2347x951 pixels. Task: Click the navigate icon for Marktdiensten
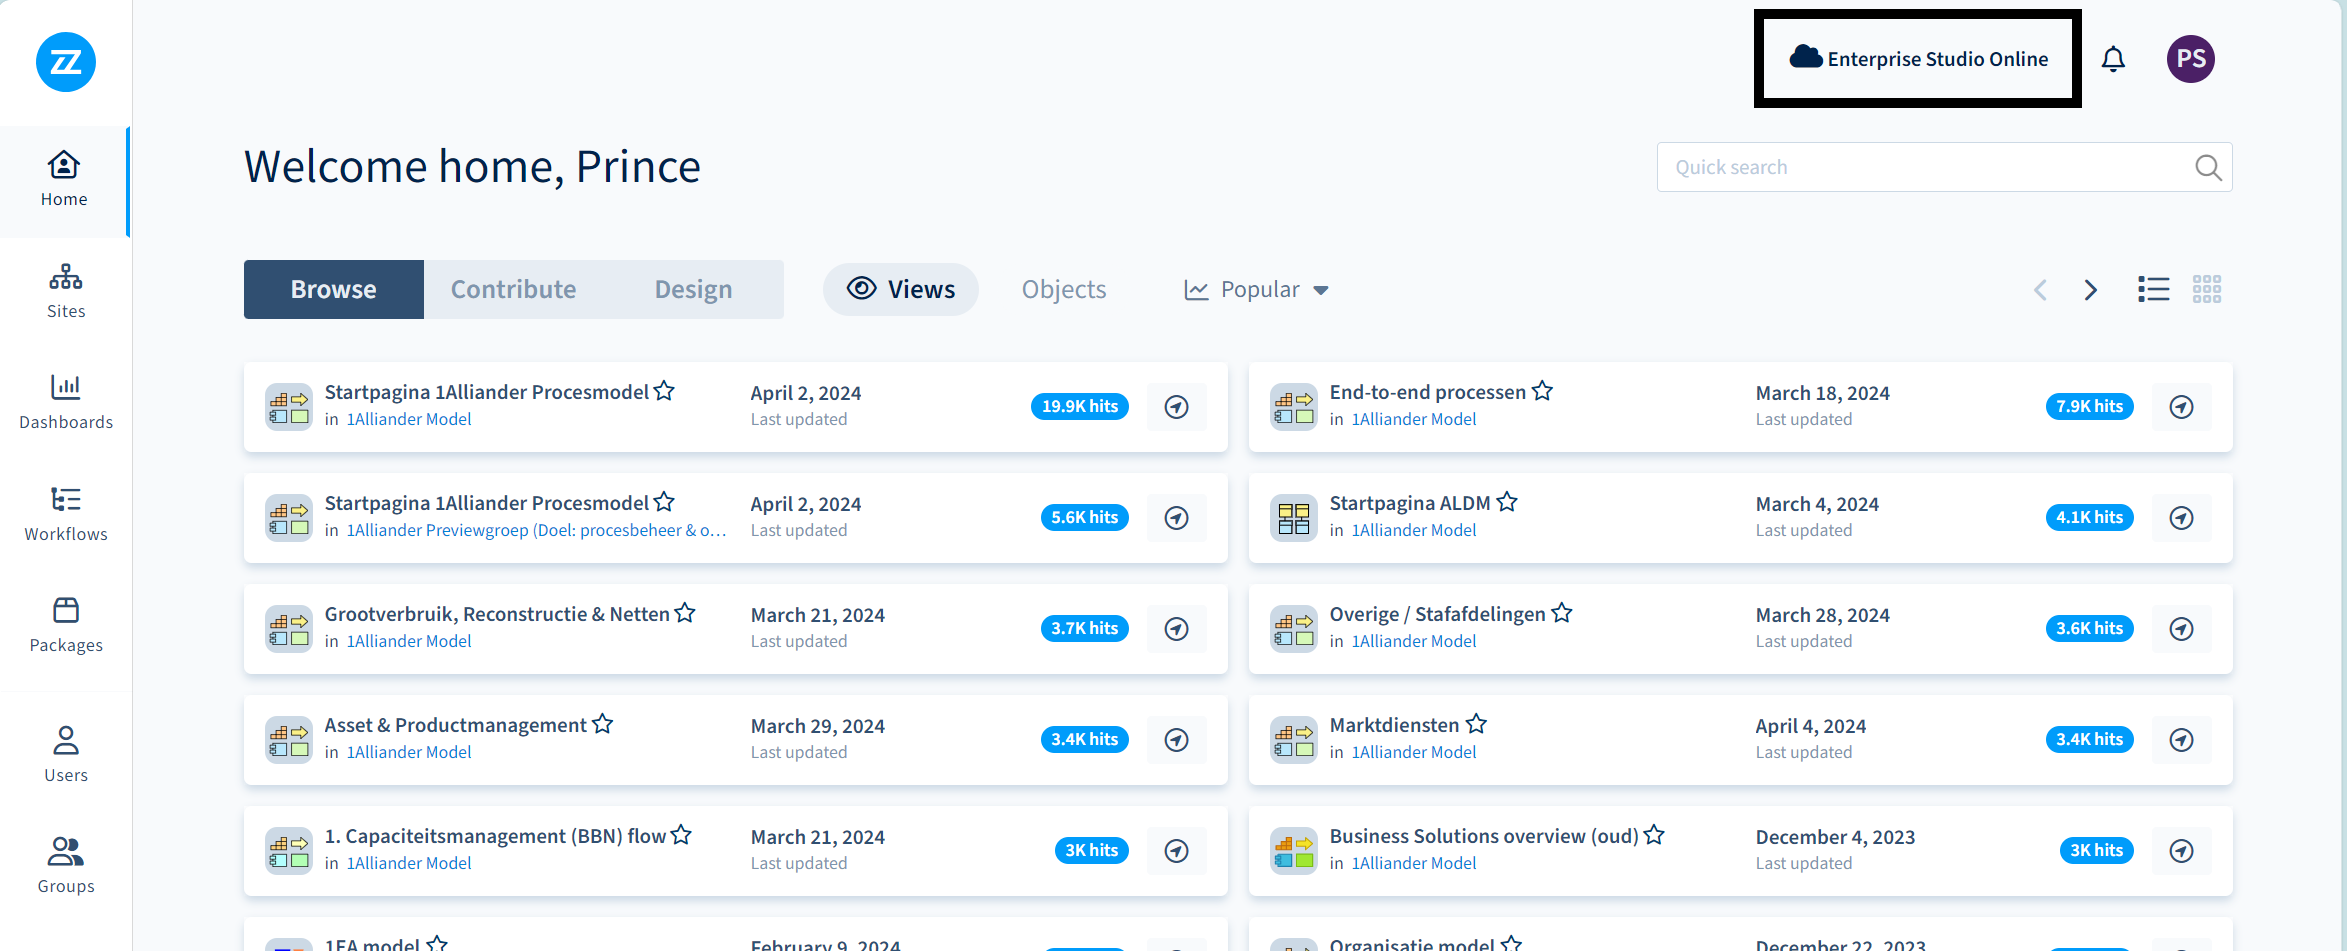2181,740
